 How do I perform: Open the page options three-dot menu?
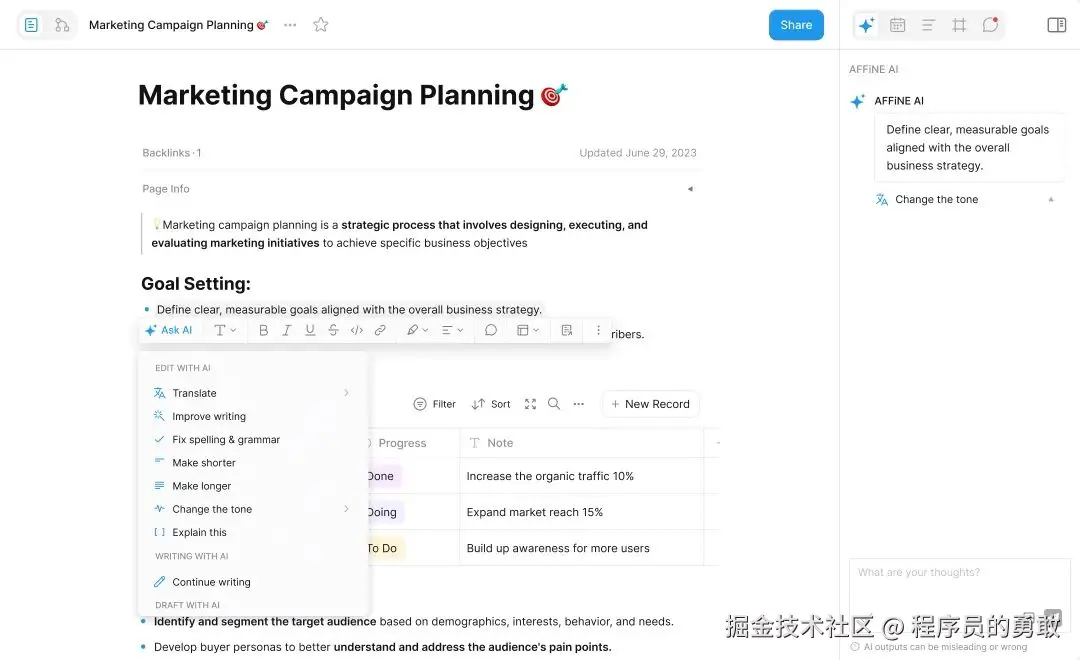pos(290,25)
